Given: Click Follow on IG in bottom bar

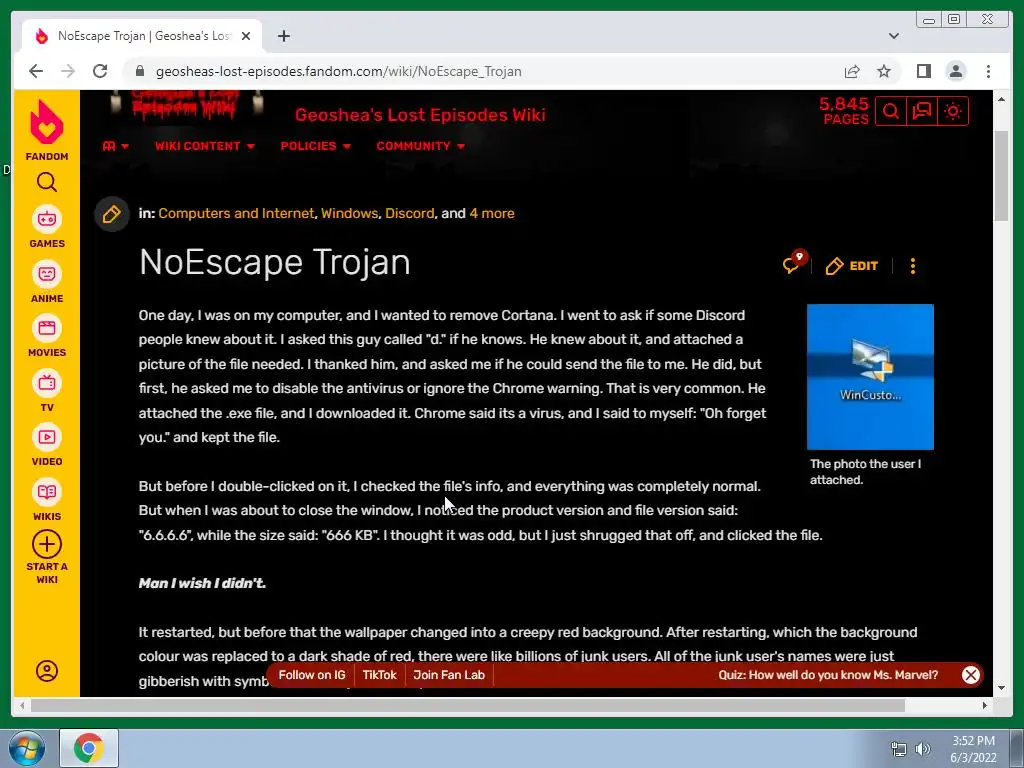Looking at the screenshot, I should 312,675.
